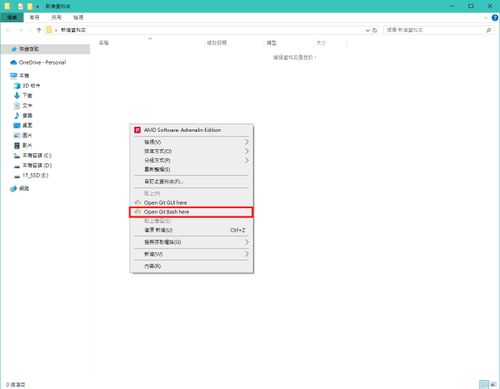The height and width of the screenshot is (389, 500).
Task: Click the OneDrive cloud icon in sidebar
Action: (14, 62)
